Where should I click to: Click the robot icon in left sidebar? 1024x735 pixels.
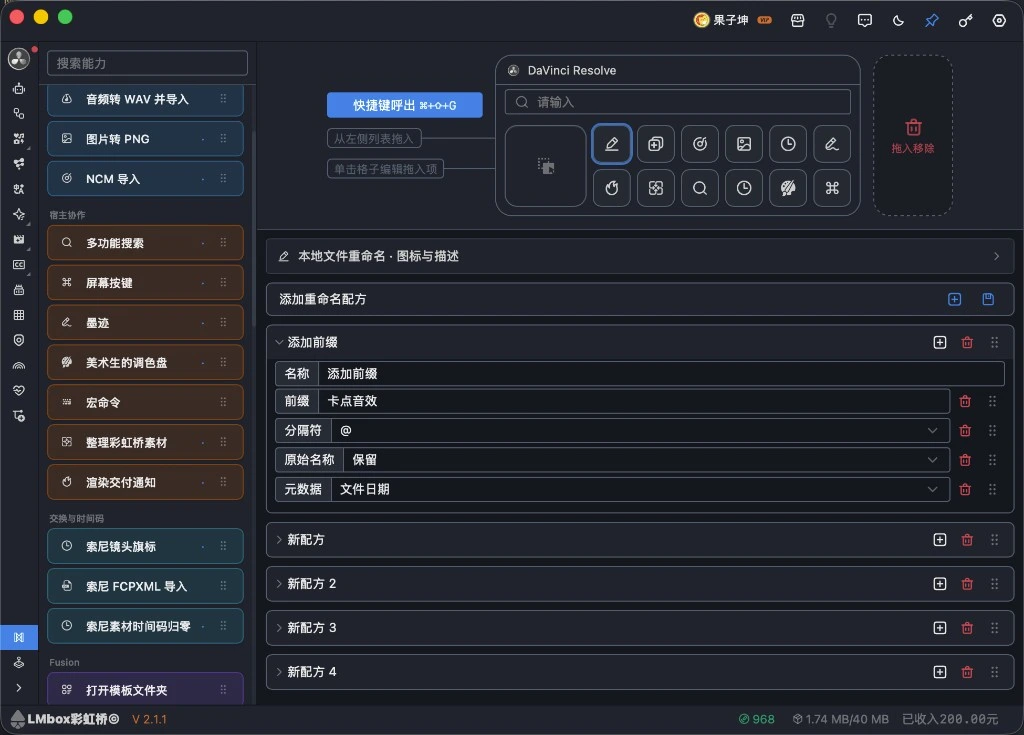19,88
